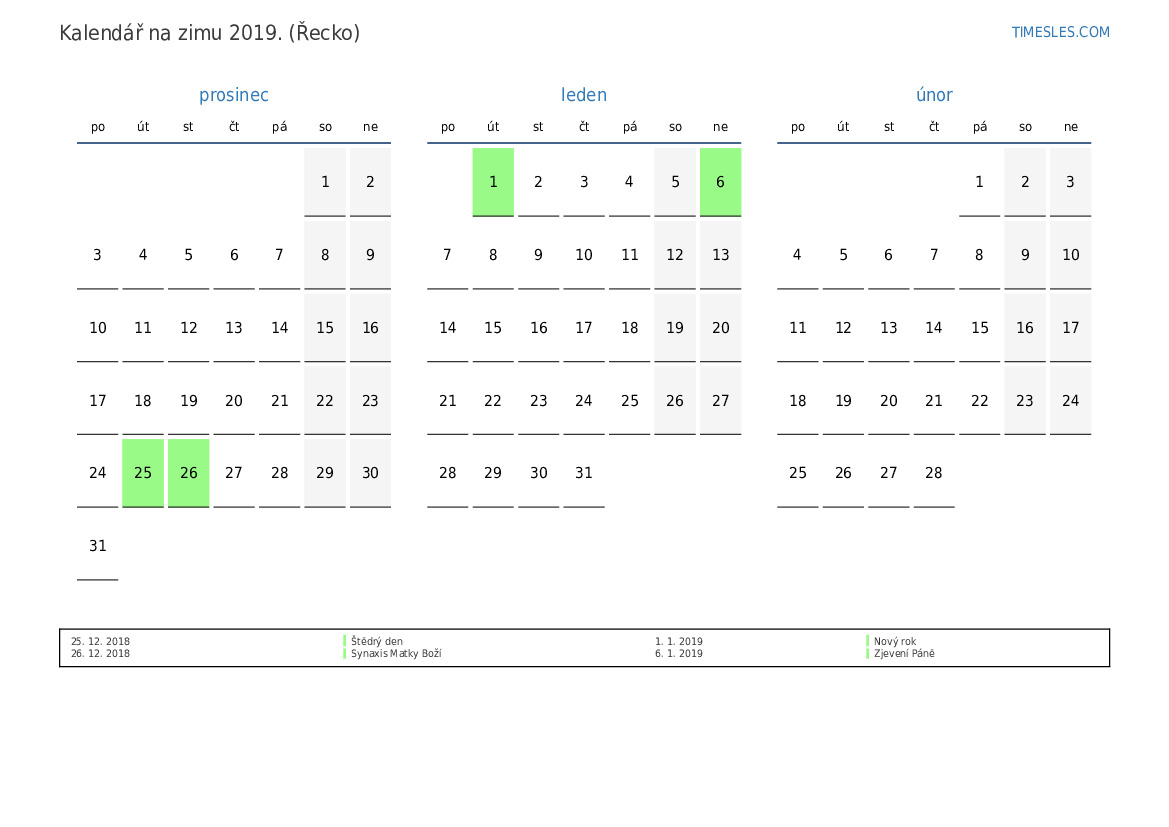Select green-highlighted 1 in leden

point(493,182)
